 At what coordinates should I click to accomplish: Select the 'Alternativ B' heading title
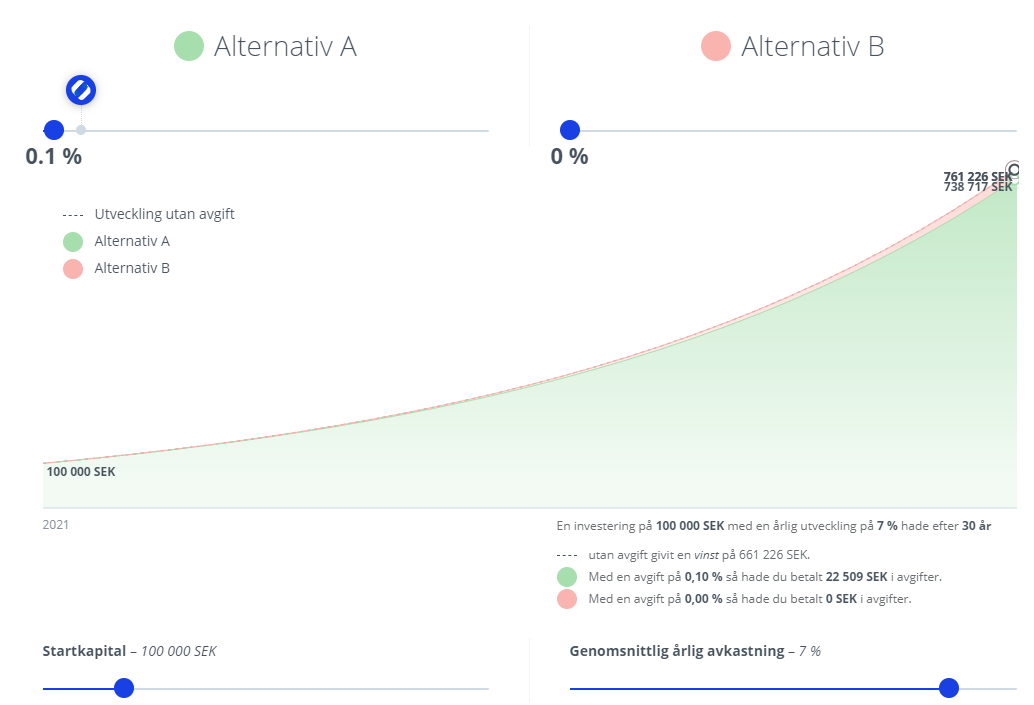812,46
